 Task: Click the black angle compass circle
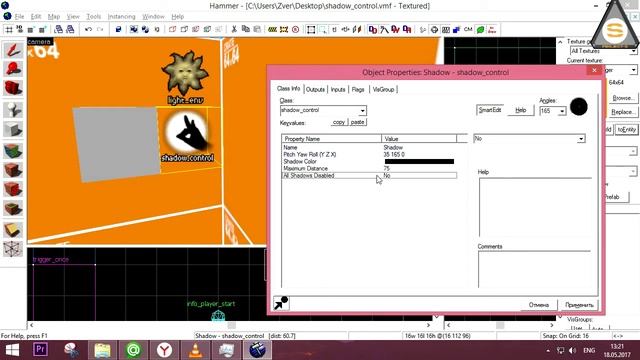coord(579,107)
